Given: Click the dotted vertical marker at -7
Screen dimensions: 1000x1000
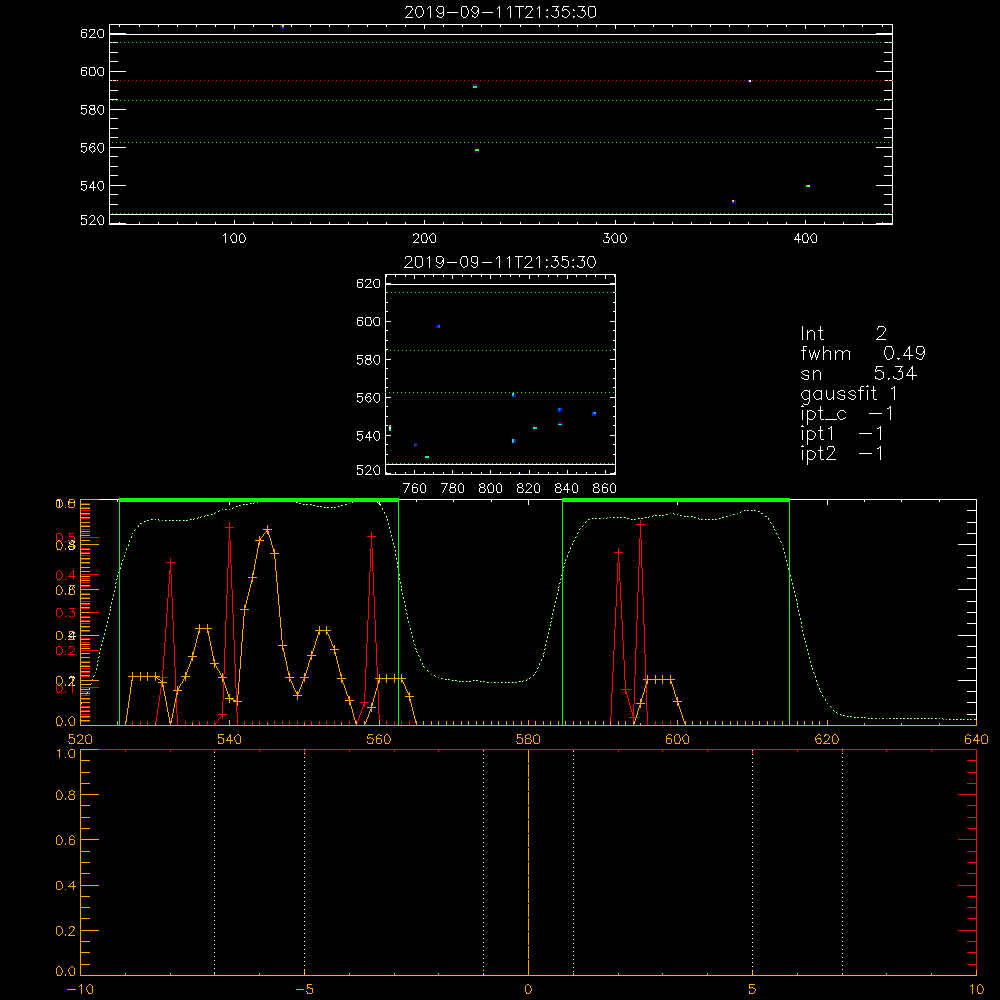Looking at the screenshot, I should 214,862.
